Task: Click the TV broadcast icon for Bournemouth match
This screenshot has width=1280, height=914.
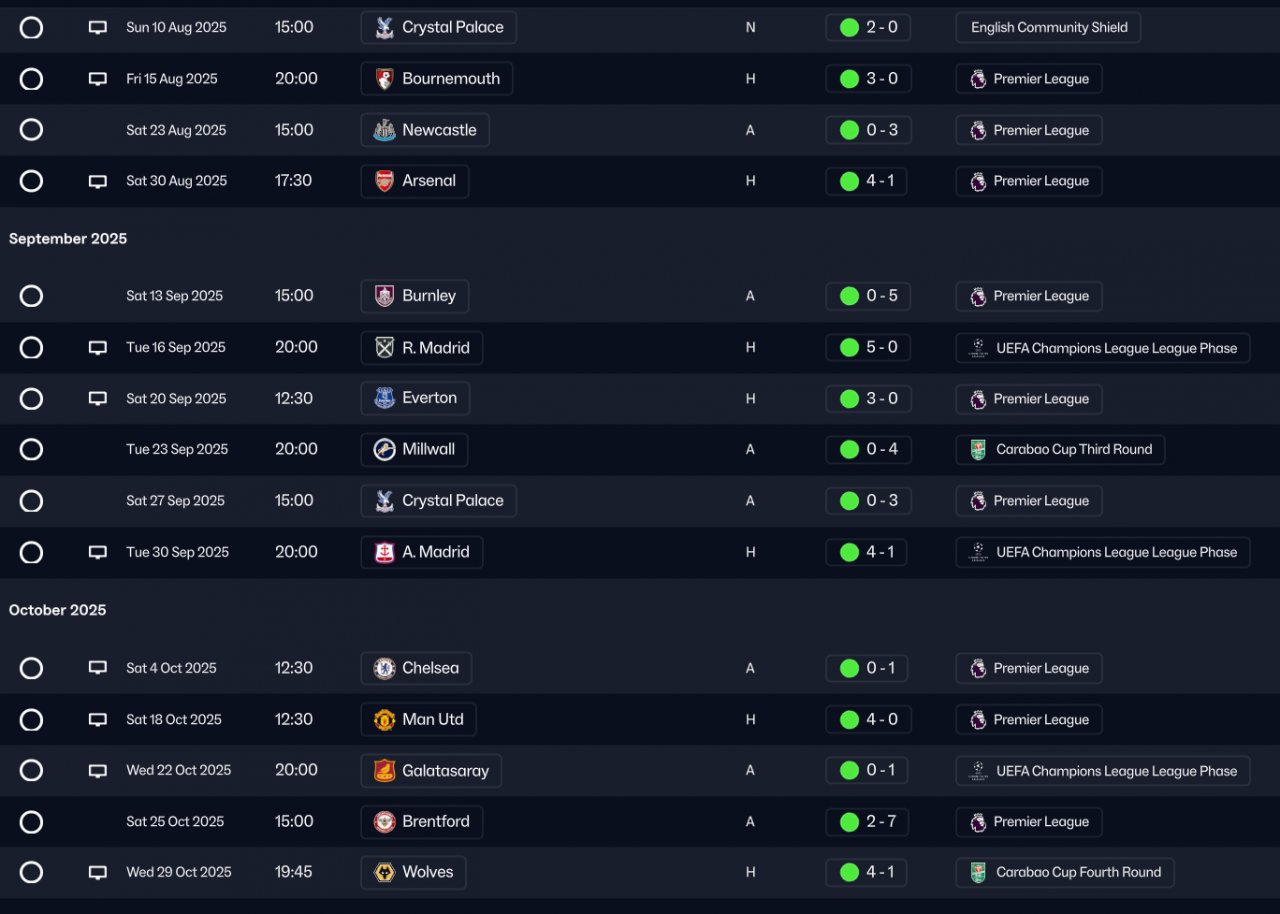Action: [x=97, y=79]
